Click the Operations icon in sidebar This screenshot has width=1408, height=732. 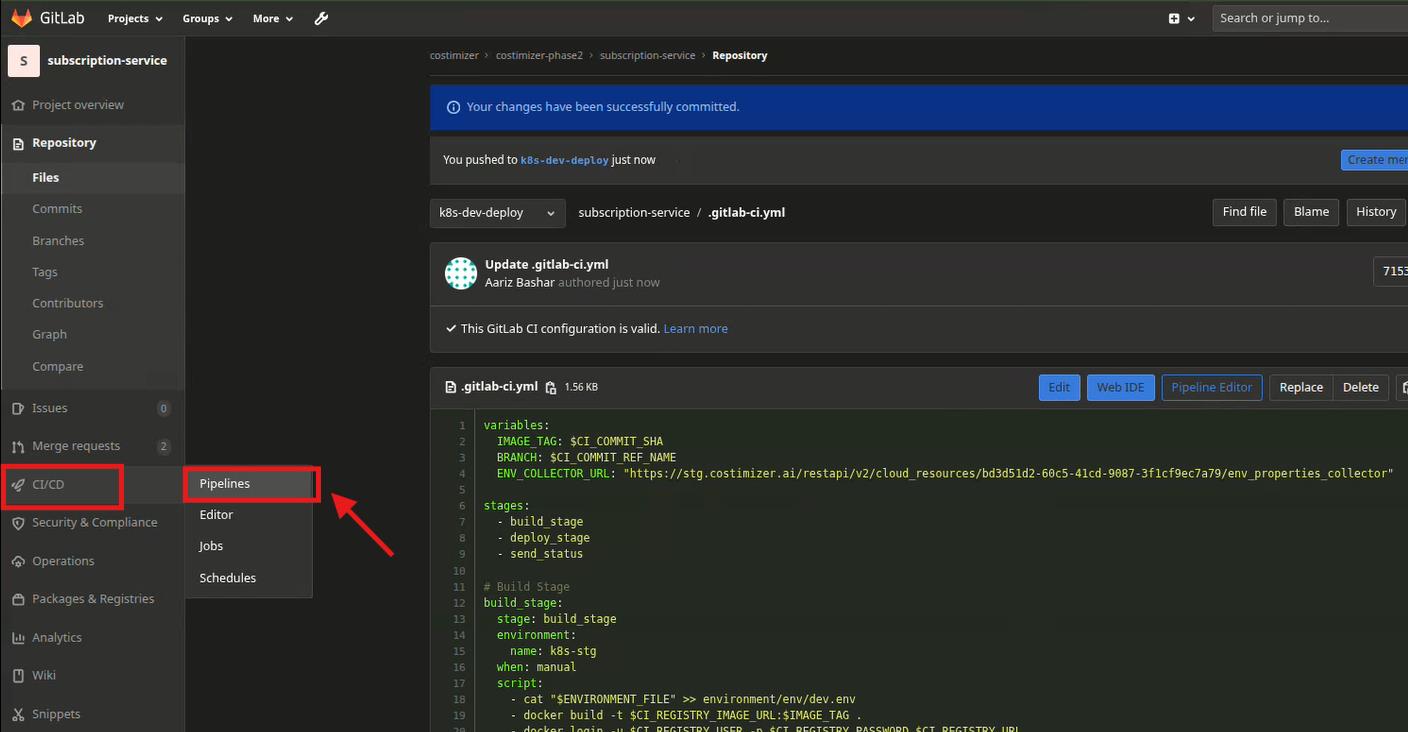(x=18, y=561)
